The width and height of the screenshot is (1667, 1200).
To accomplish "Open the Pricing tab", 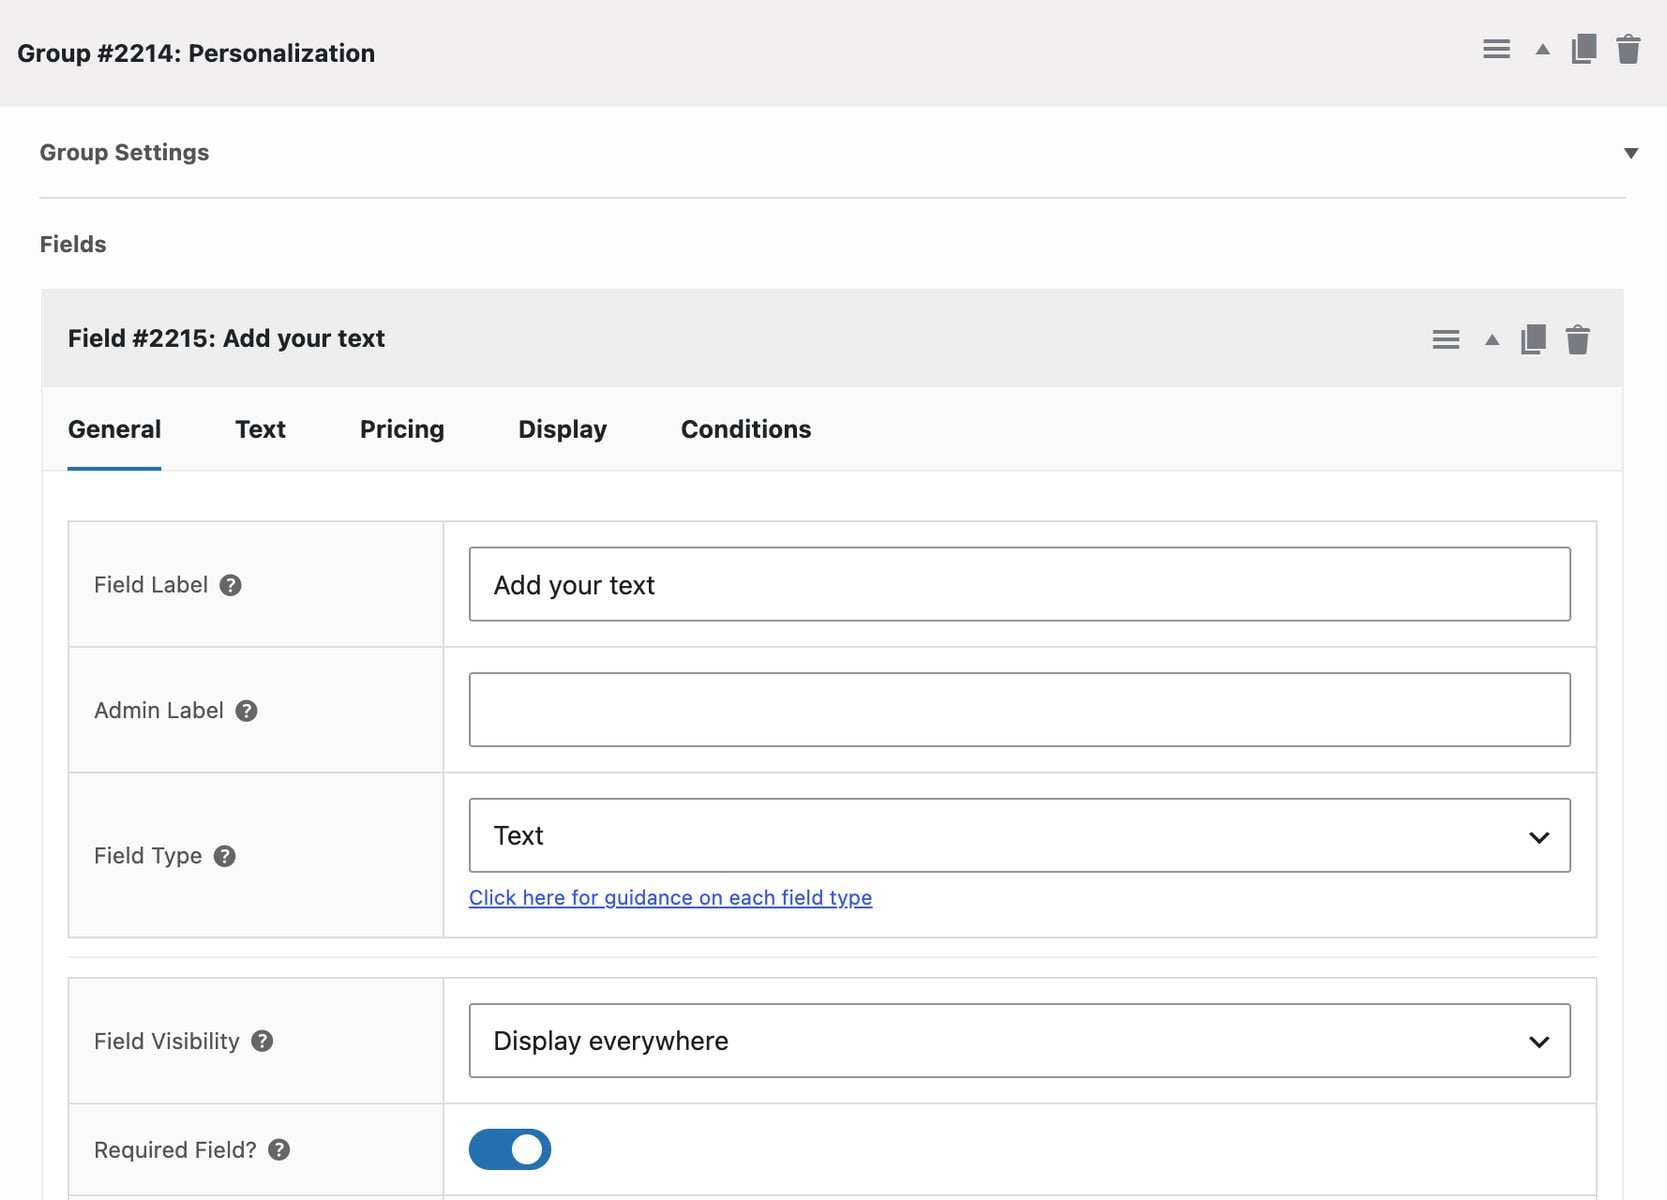I will (x=402, y=429).
